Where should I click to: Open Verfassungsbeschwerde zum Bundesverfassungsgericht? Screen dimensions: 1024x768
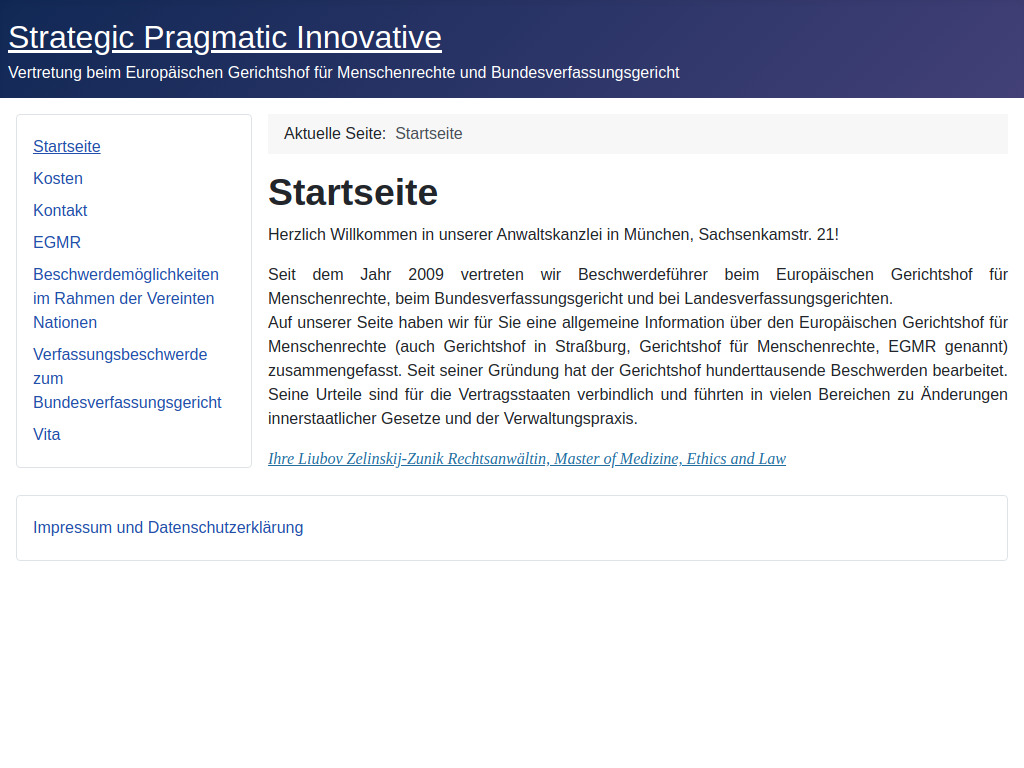(127, 378)
